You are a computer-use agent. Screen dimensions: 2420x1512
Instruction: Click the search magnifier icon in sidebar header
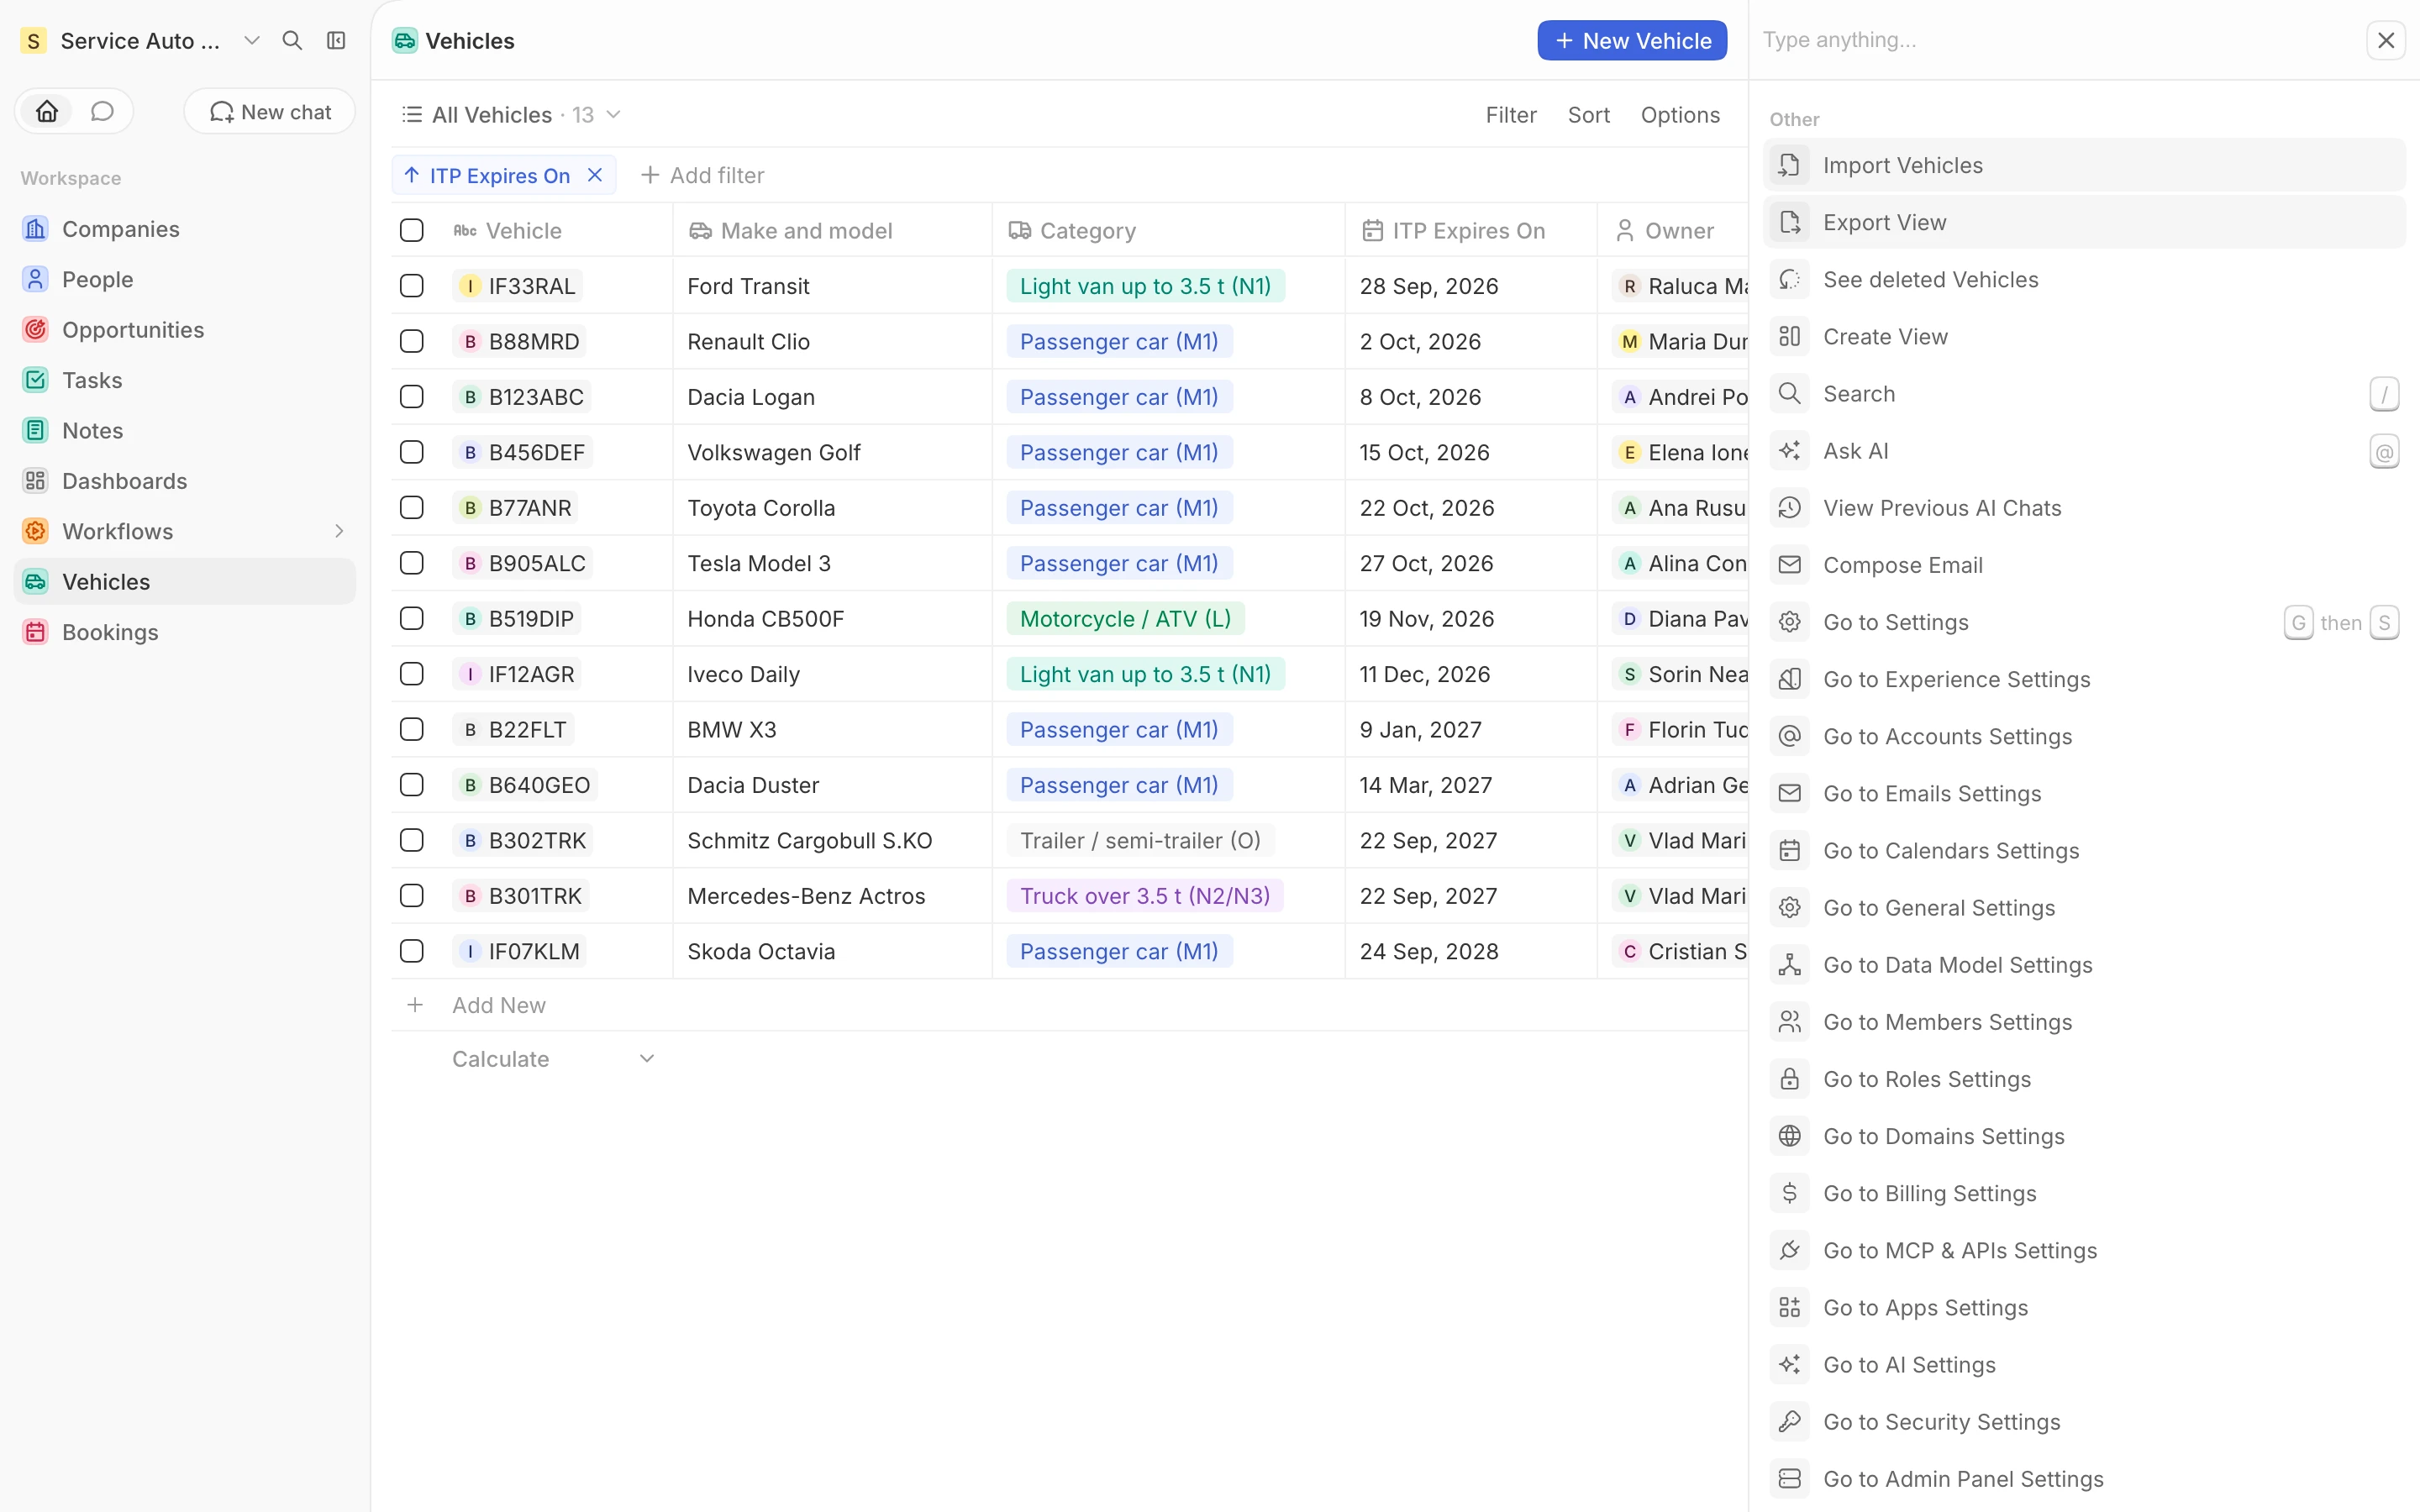[292, 41]
